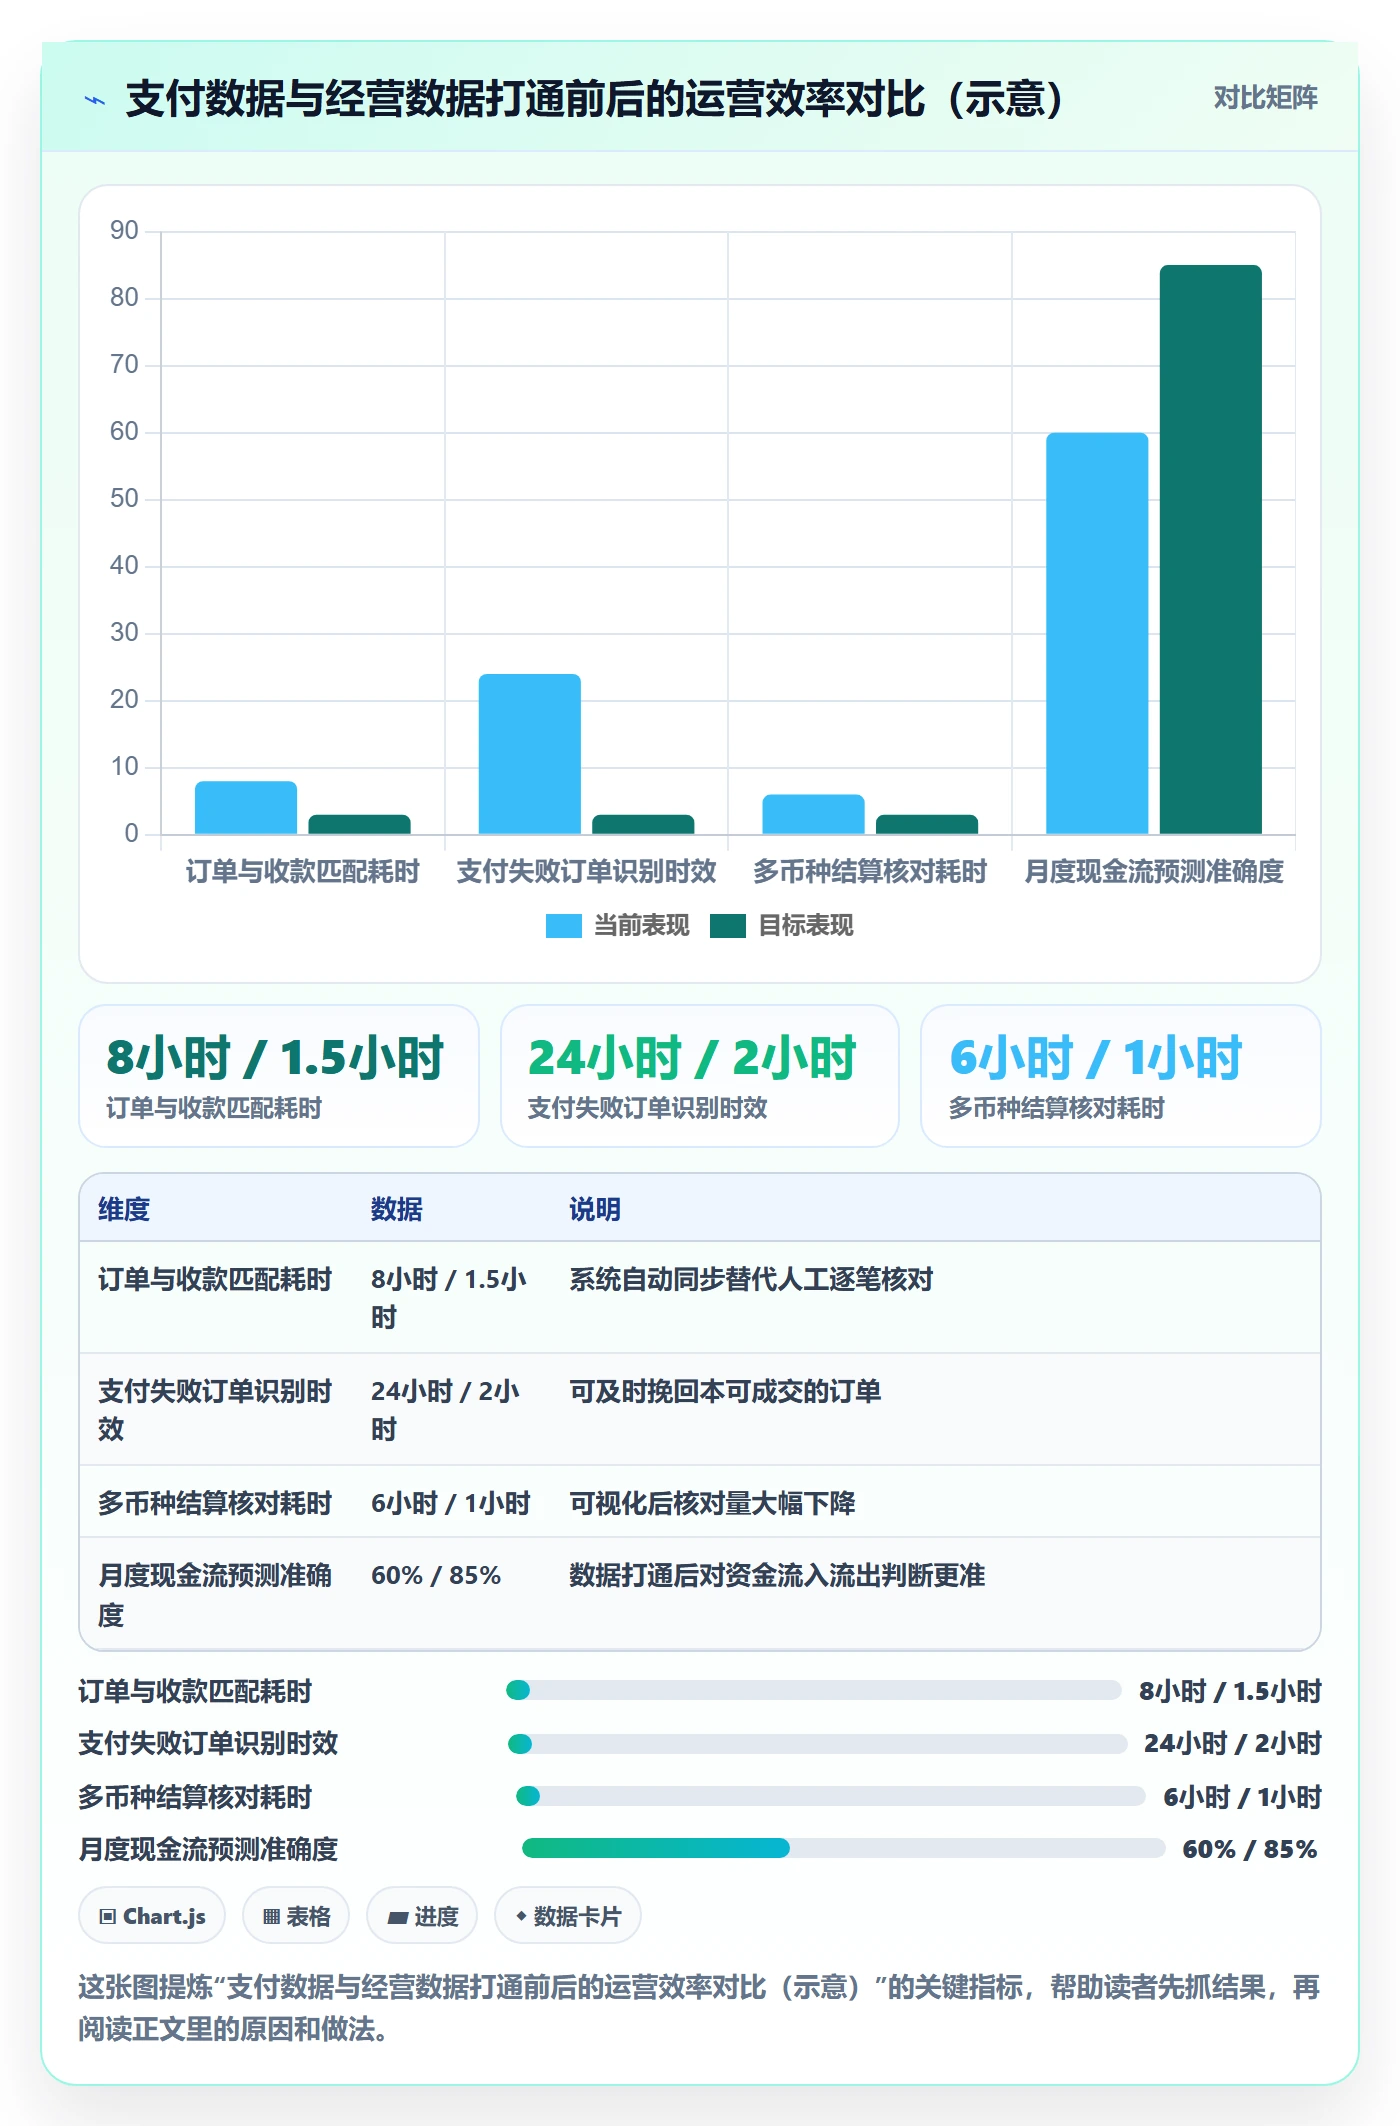Click the 对比矩阵 label in the header
The image size is (1400, 2126).
pyautogui.click(x=1265, y=98)
